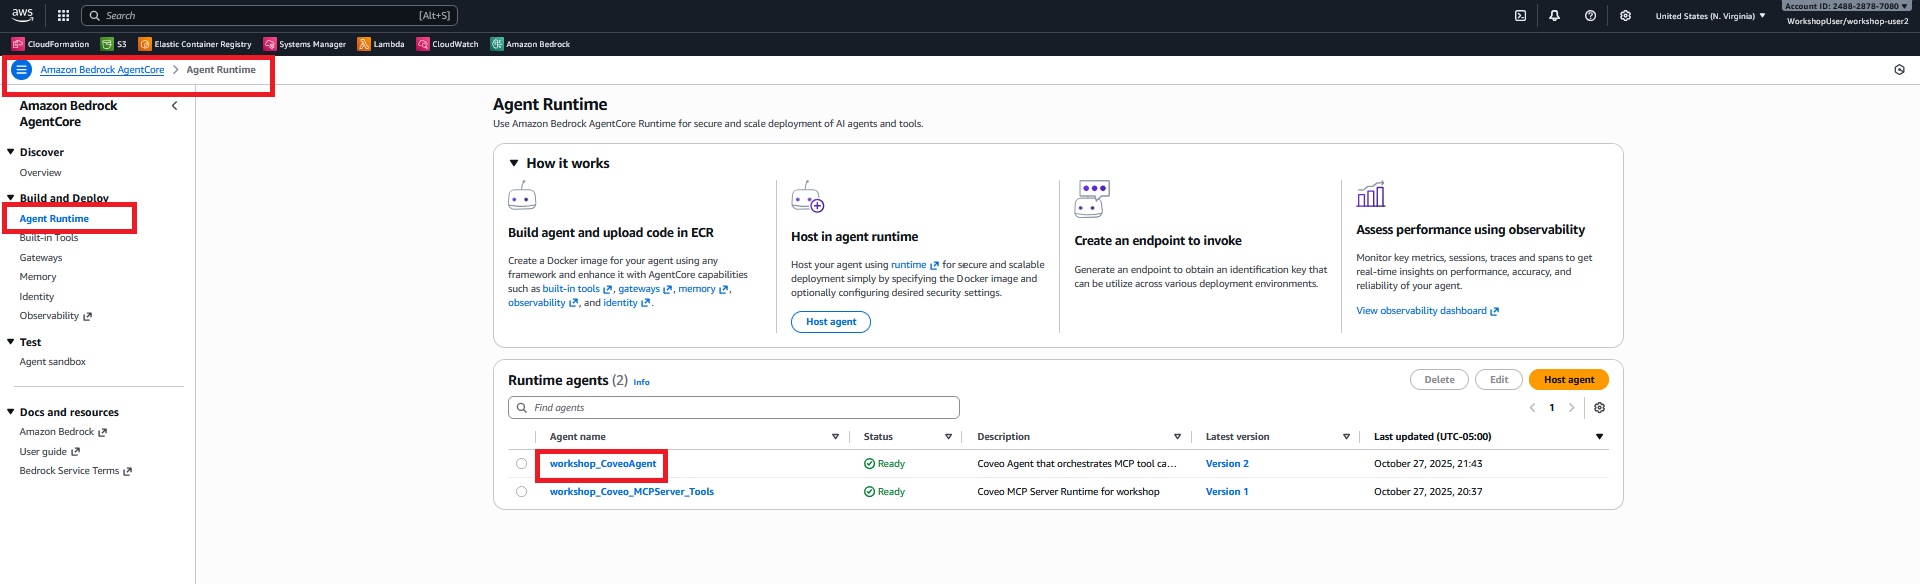The width and height of the screenshot is (1920, 584).
Task: Open the AWS home logo
Action: pos(22,15)
